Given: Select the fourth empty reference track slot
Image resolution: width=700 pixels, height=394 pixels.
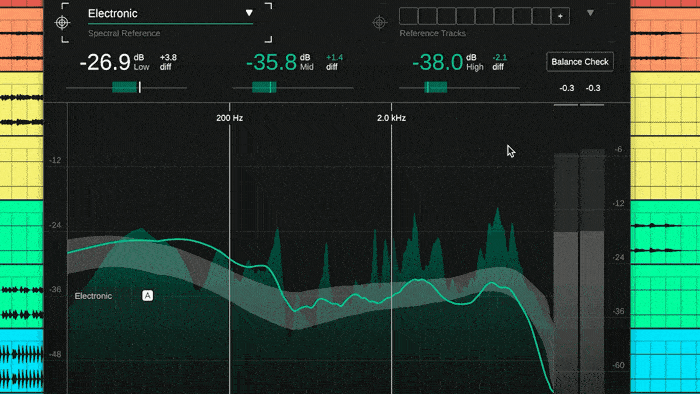Looking at the screenshot, I should point(465,16).
